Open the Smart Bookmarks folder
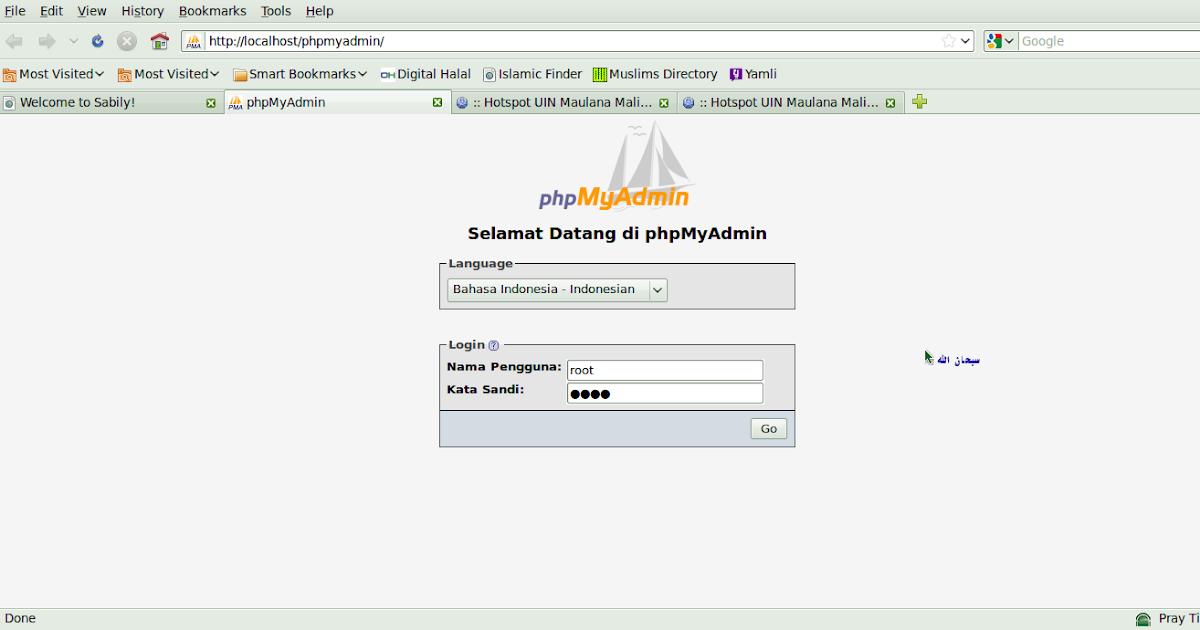 300,74
